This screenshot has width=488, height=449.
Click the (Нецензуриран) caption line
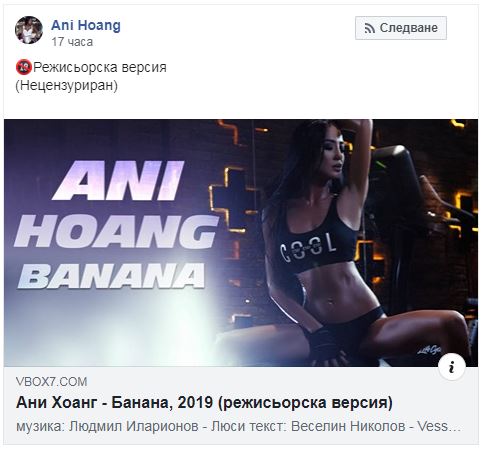[67, 86]
